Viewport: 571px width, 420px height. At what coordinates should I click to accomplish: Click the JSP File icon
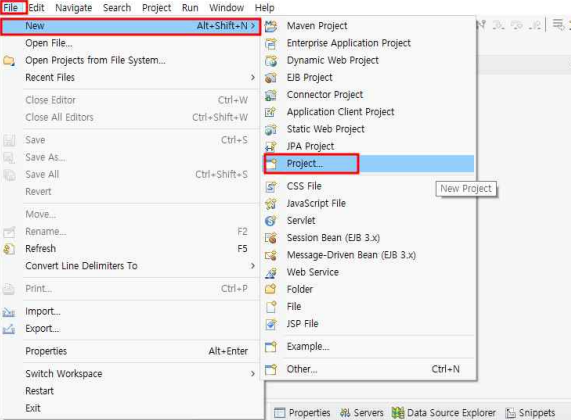click(x=271, y=324)
